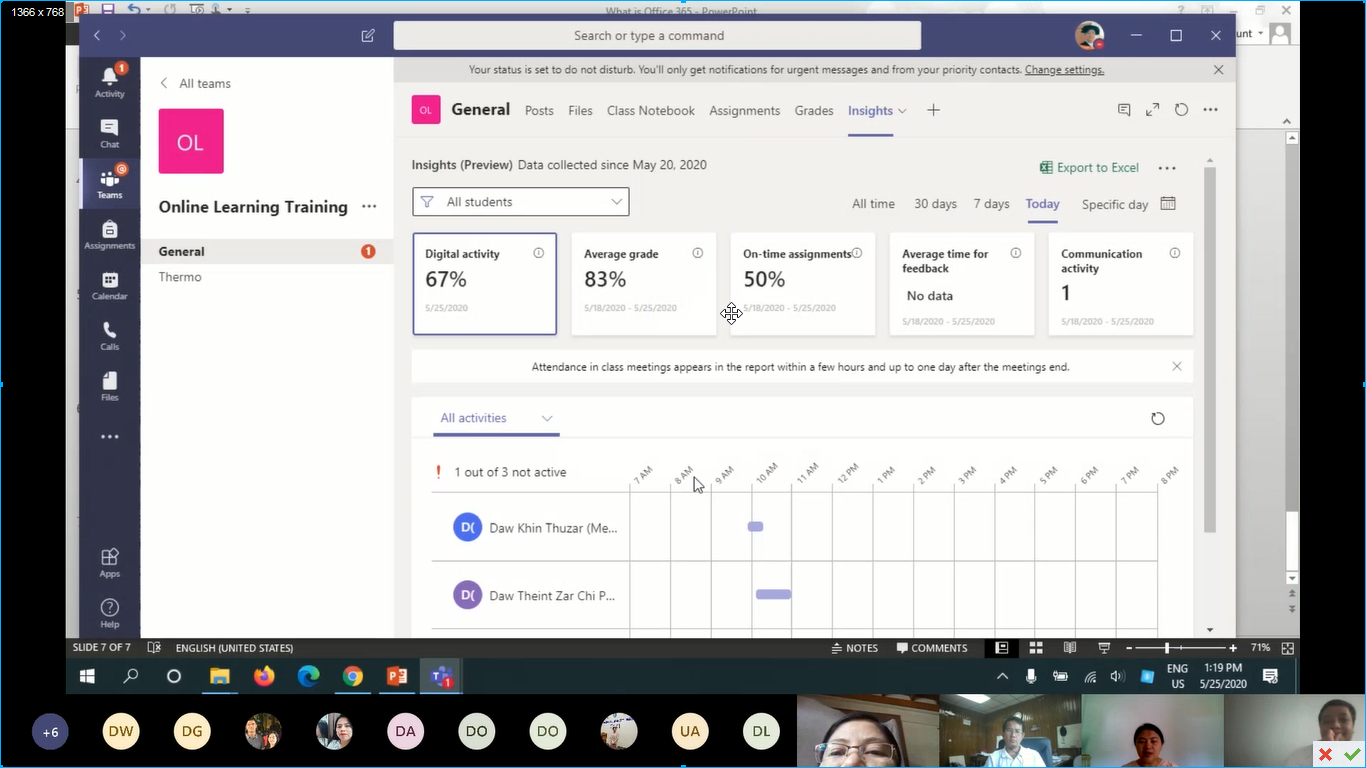This screenshot has width=1366, height=768.
Task: Select the On-time assignments card
Action: (x=803, y=284)
